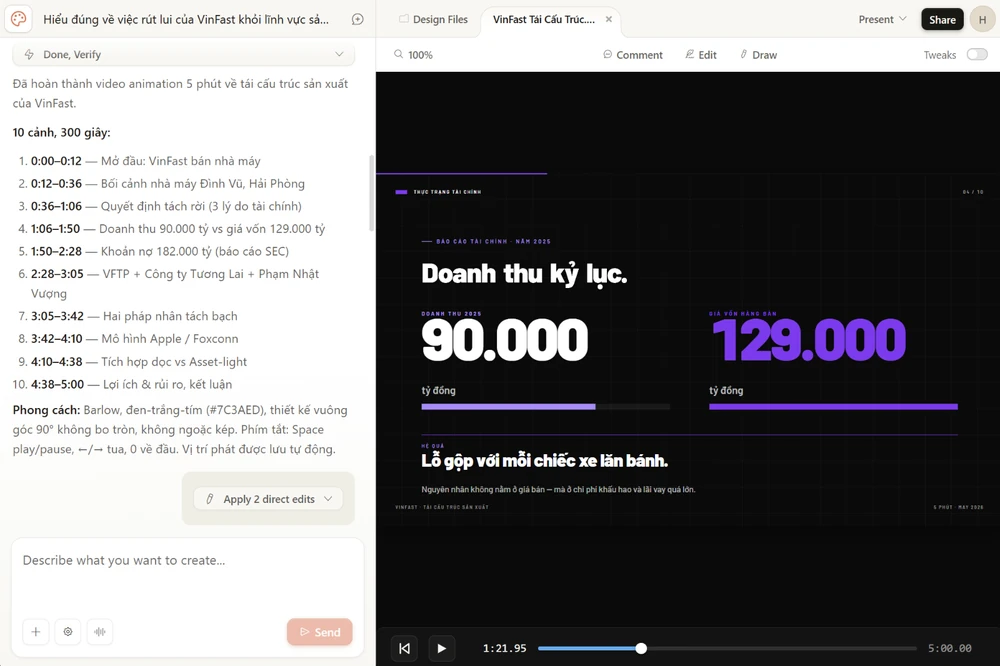Click the palette logo icon at top left
The width and height of the screenshot is (1000, 666).
18,19
